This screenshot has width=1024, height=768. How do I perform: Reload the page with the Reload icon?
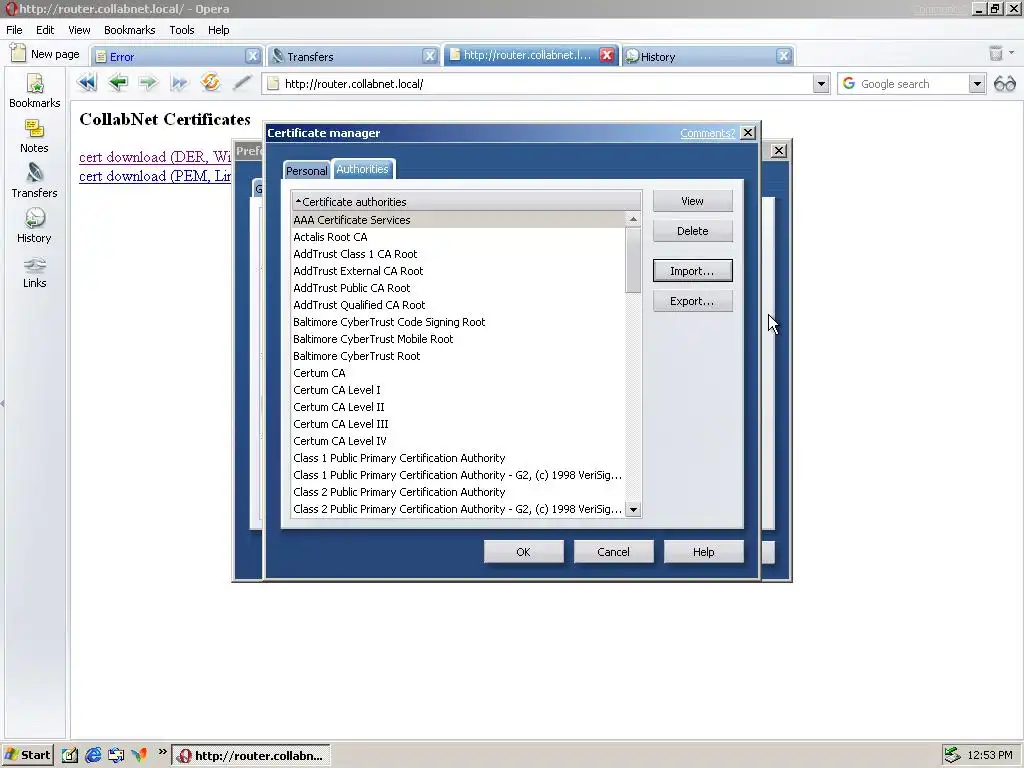click(x=210, y=82)
